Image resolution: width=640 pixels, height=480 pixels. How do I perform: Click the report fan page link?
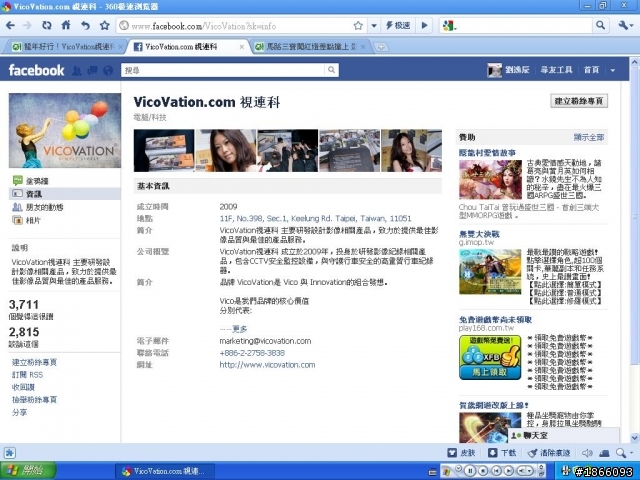[34, 400]
